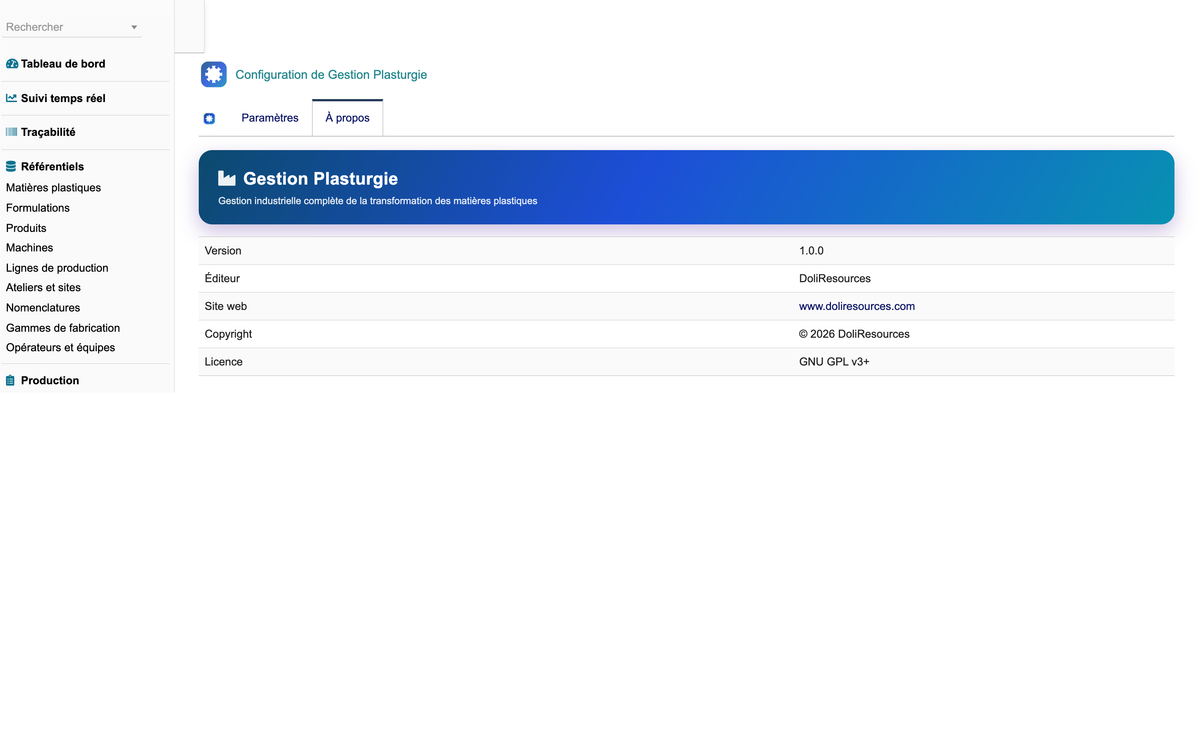Open Gammes de fabrication

click(63, 328)
